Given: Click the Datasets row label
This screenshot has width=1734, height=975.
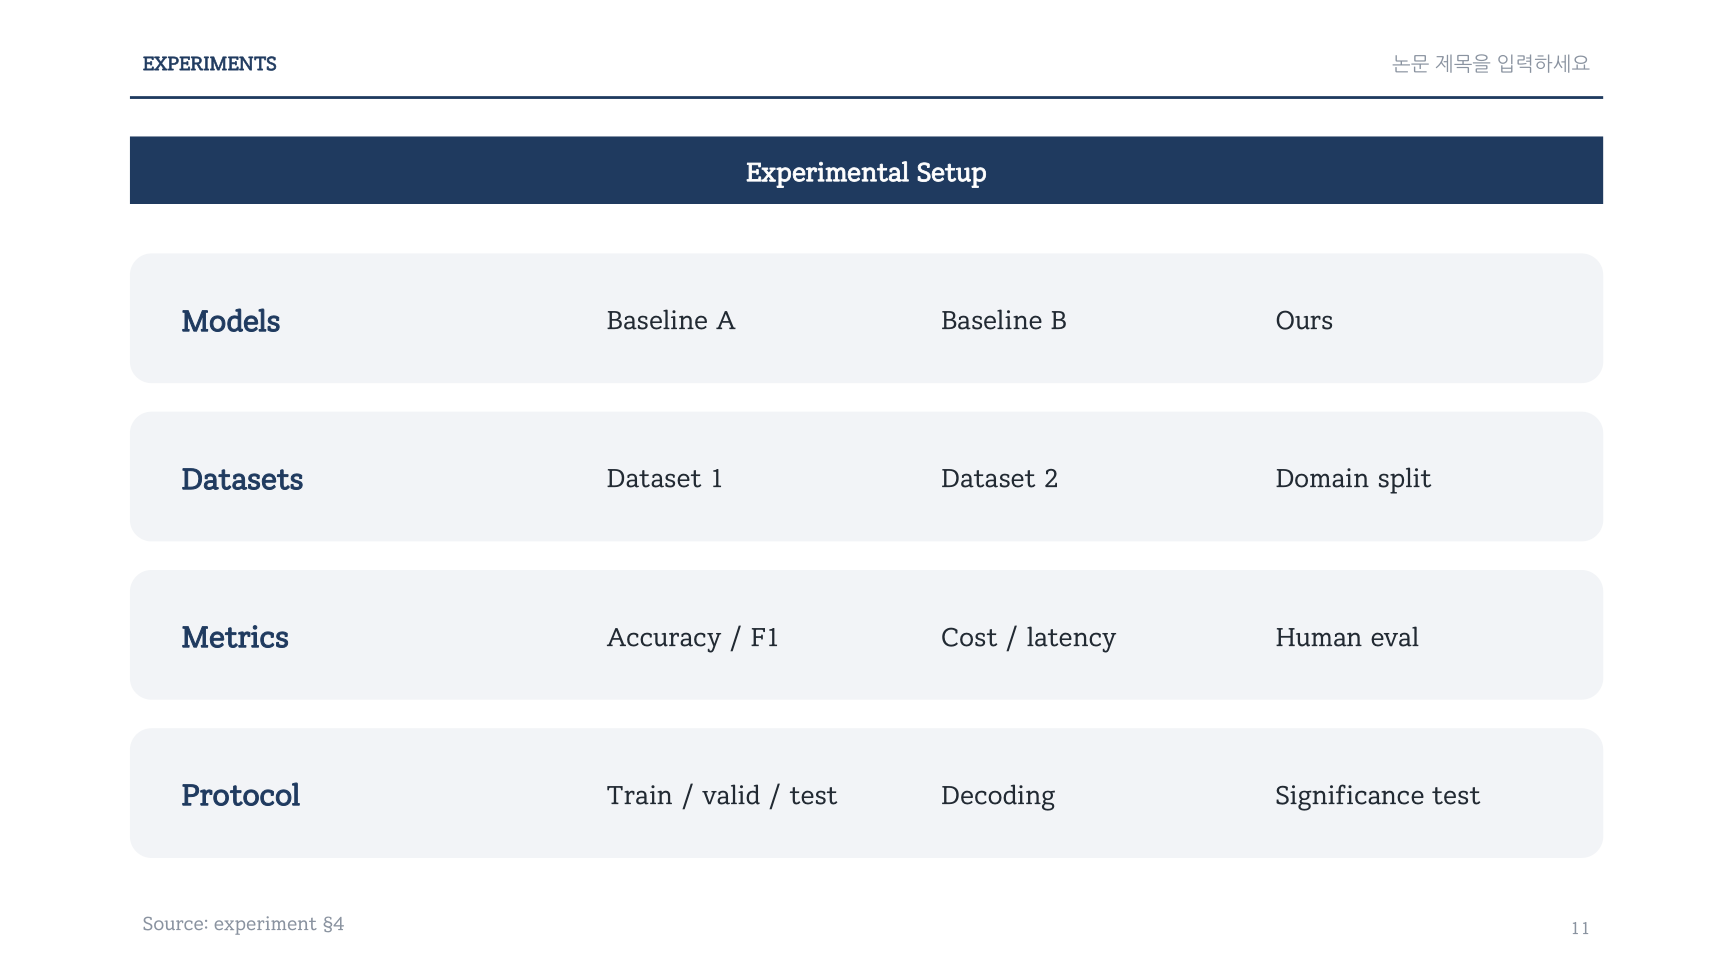Looking at the screenshot, I should pyautogui.click(x=242, y=479).
